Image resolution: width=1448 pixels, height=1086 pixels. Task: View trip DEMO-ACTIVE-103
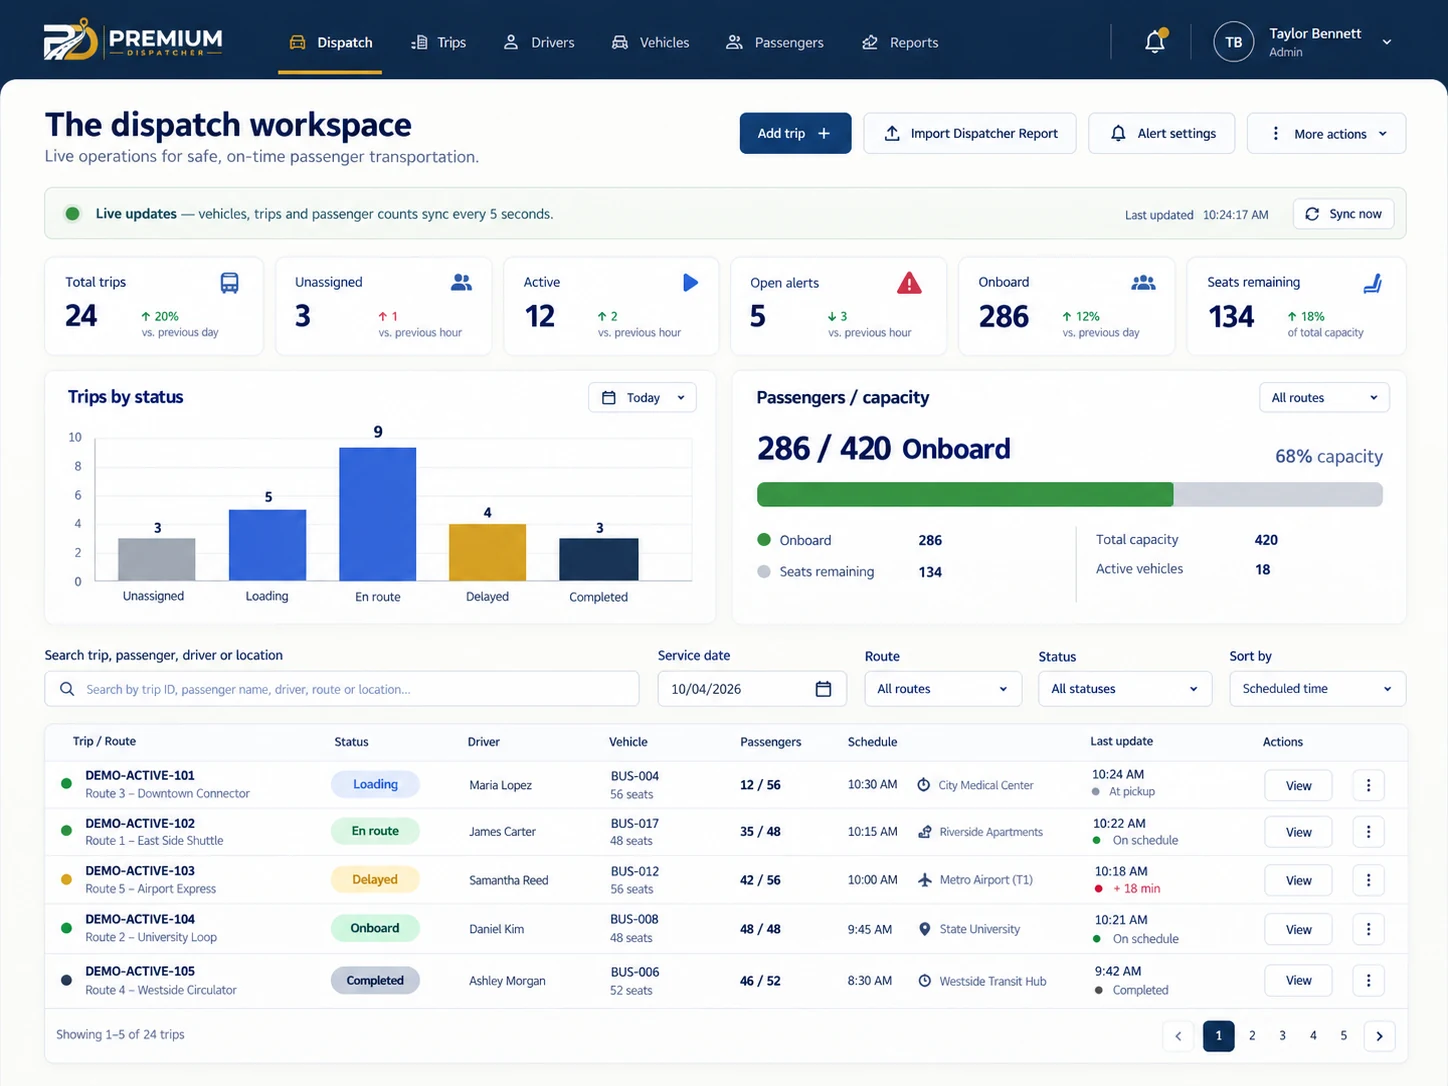point(1298,880)
